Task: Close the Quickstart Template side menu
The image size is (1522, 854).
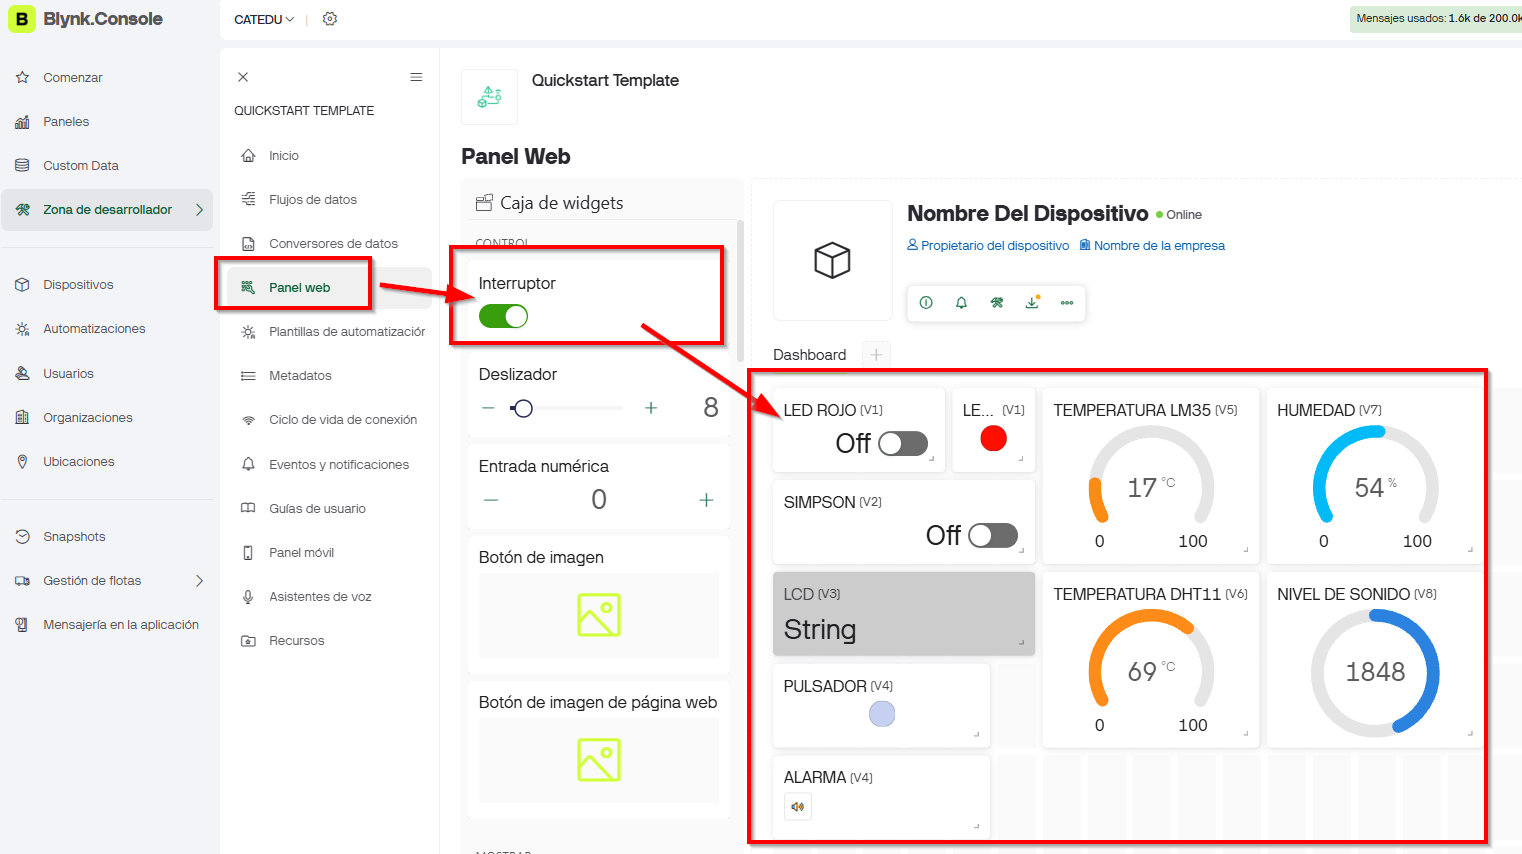Action: click(x=243, y=77)
